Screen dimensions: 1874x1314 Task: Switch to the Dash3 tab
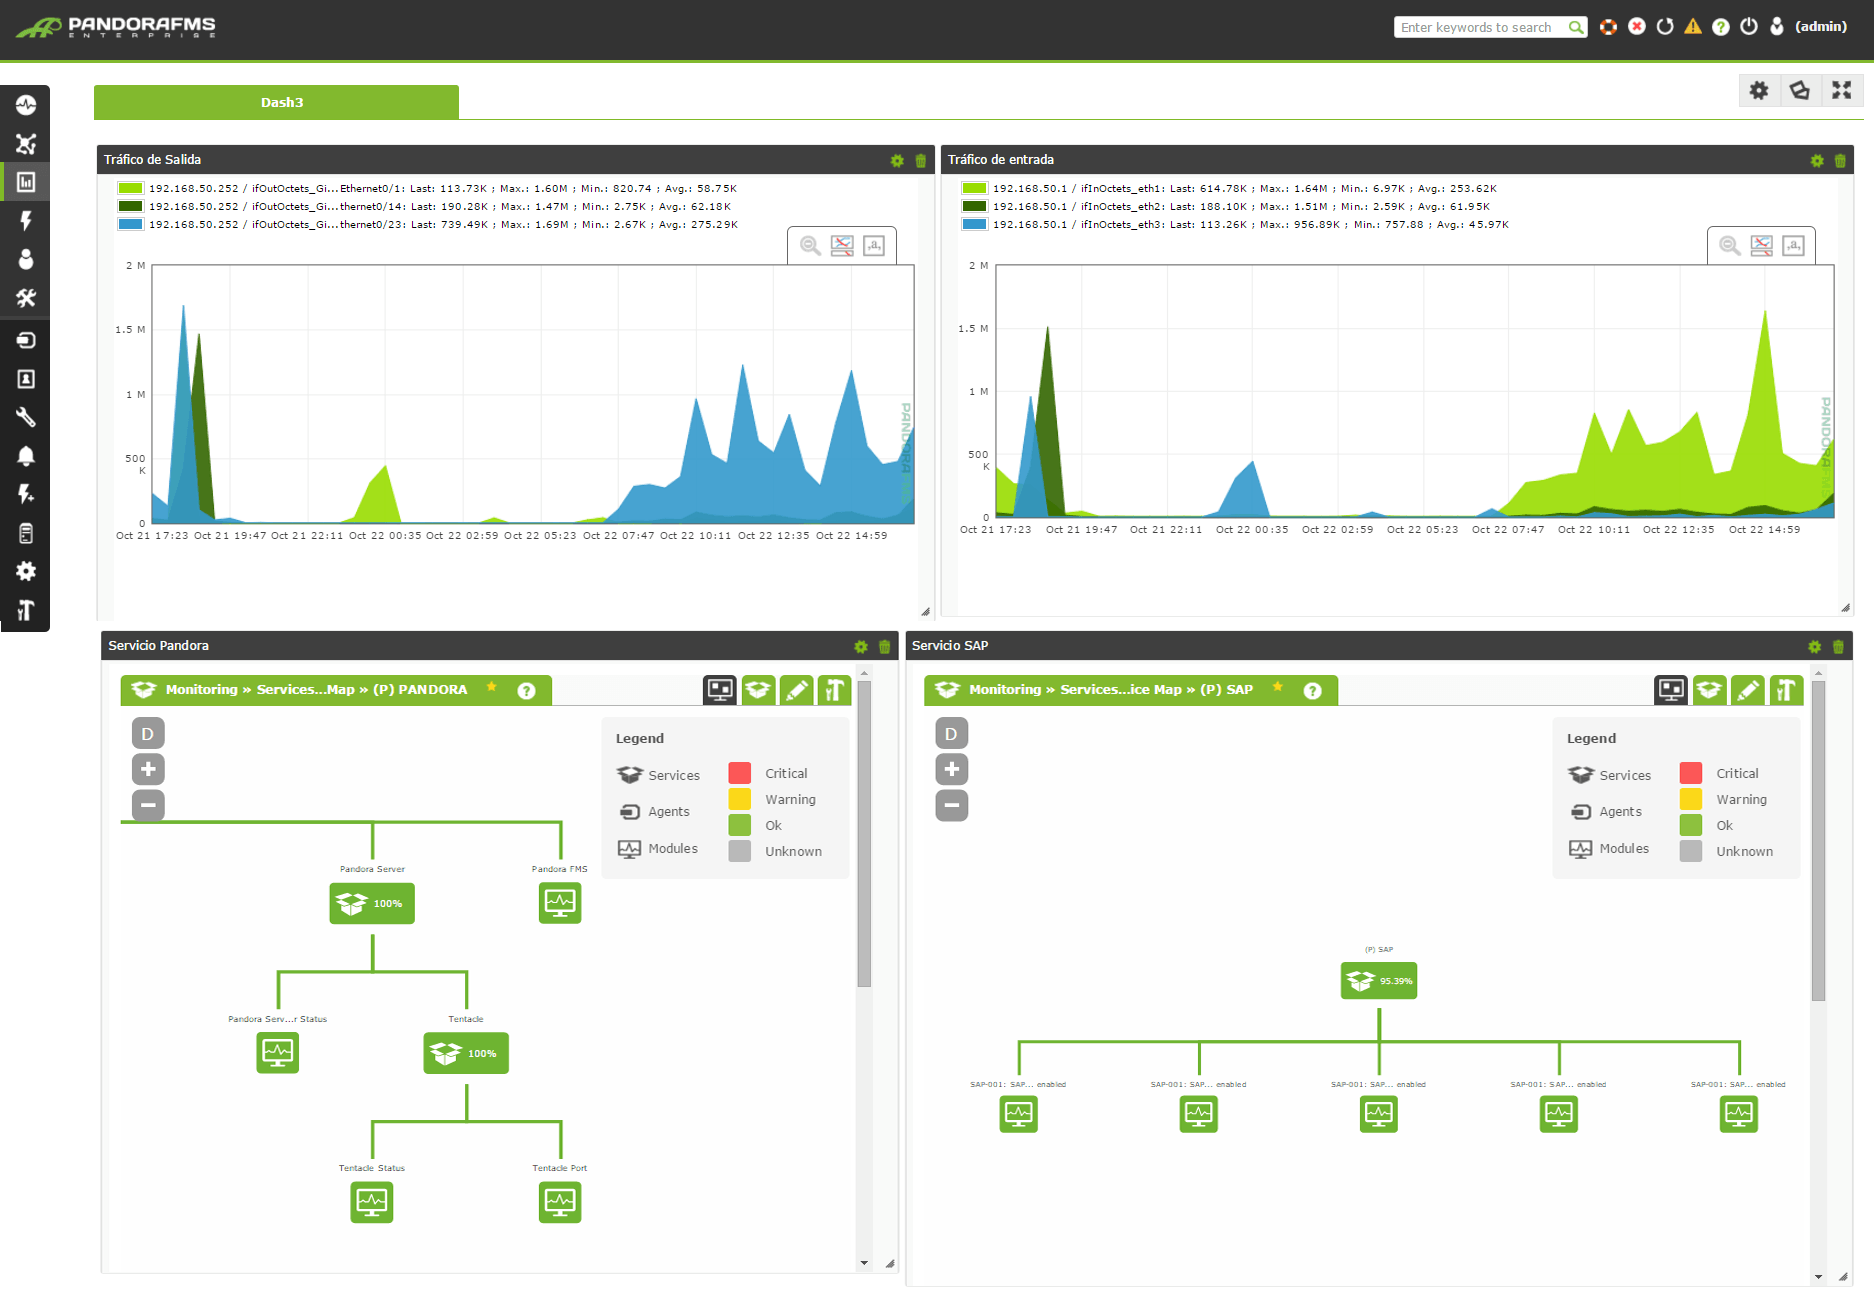(x=276, y=101)
